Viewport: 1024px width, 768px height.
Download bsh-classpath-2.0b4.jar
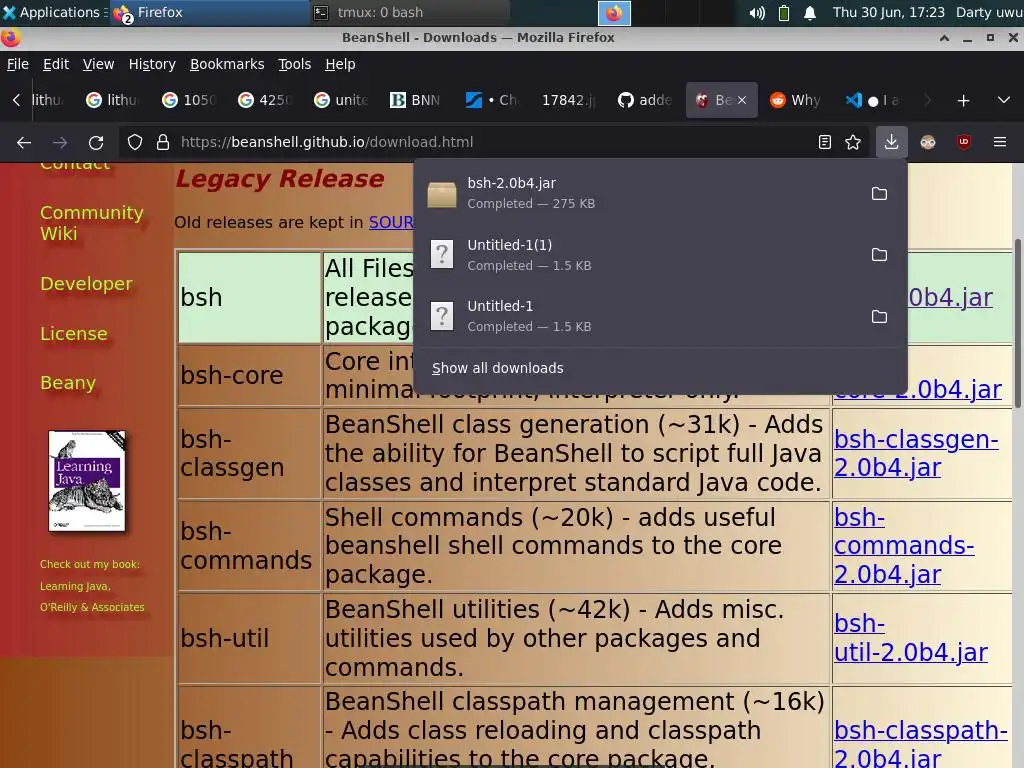click(x=921, y=744)
